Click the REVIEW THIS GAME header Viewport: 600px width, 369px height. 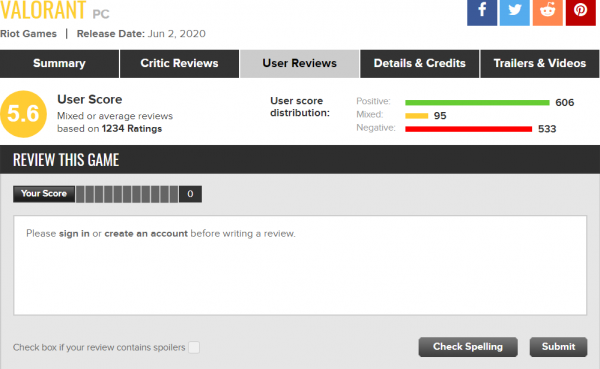pyautogui.click(x=66, y=160)
